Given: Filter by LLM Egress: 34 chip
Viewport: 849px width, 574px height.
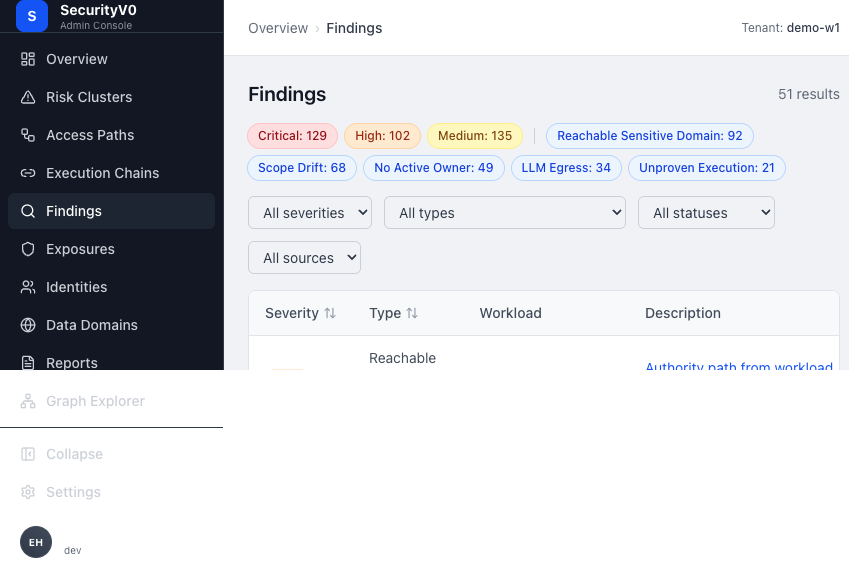Looking at the screenshot, I should tap(566, 168).
